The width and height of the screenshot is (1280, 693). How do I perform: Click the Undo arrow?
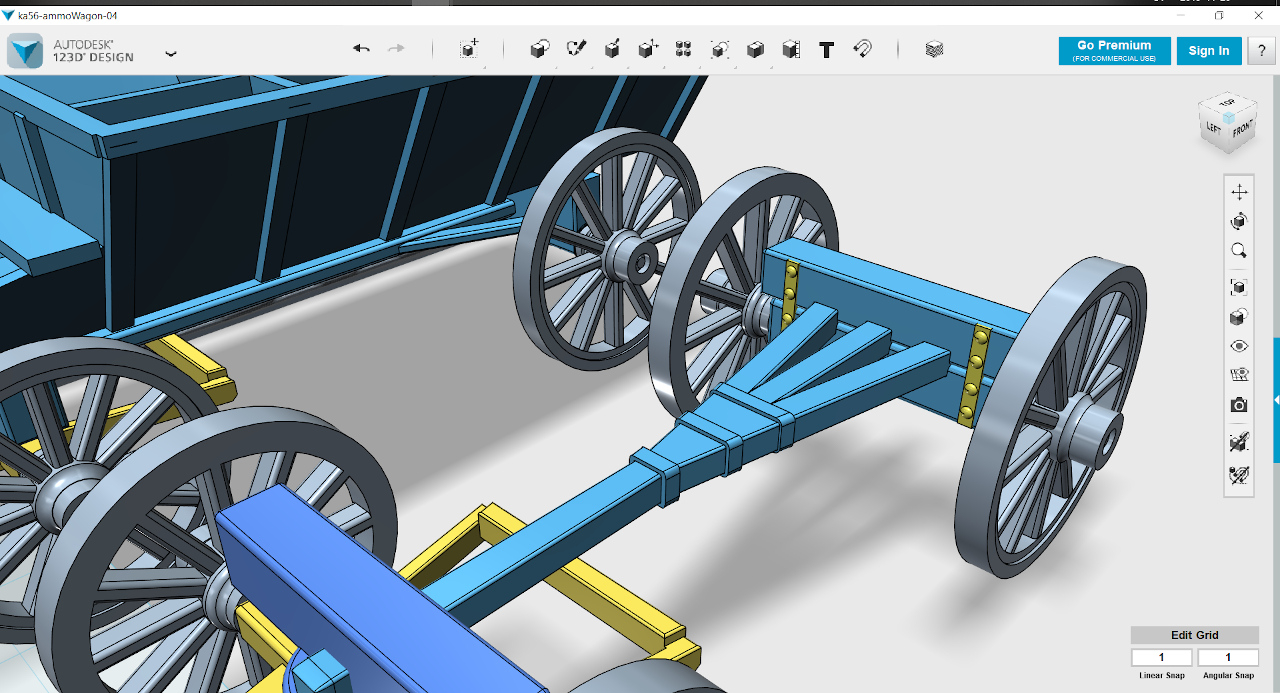(361, 49)
